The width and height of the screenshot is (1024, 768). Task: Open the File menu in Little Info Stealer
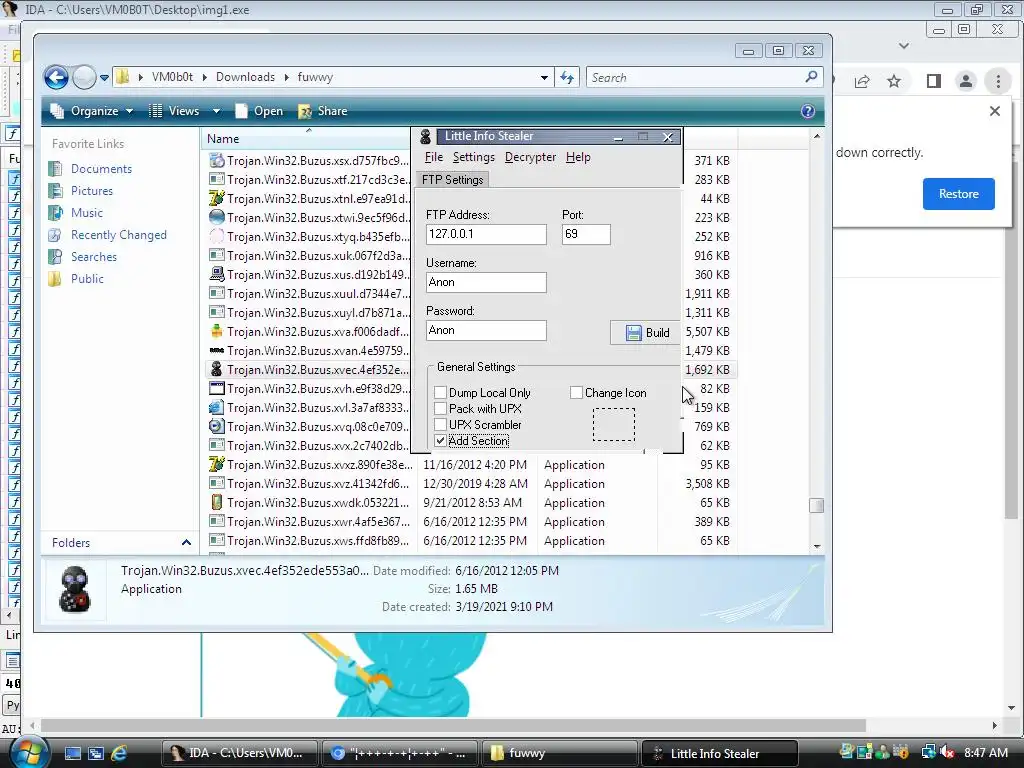(434, 157)
